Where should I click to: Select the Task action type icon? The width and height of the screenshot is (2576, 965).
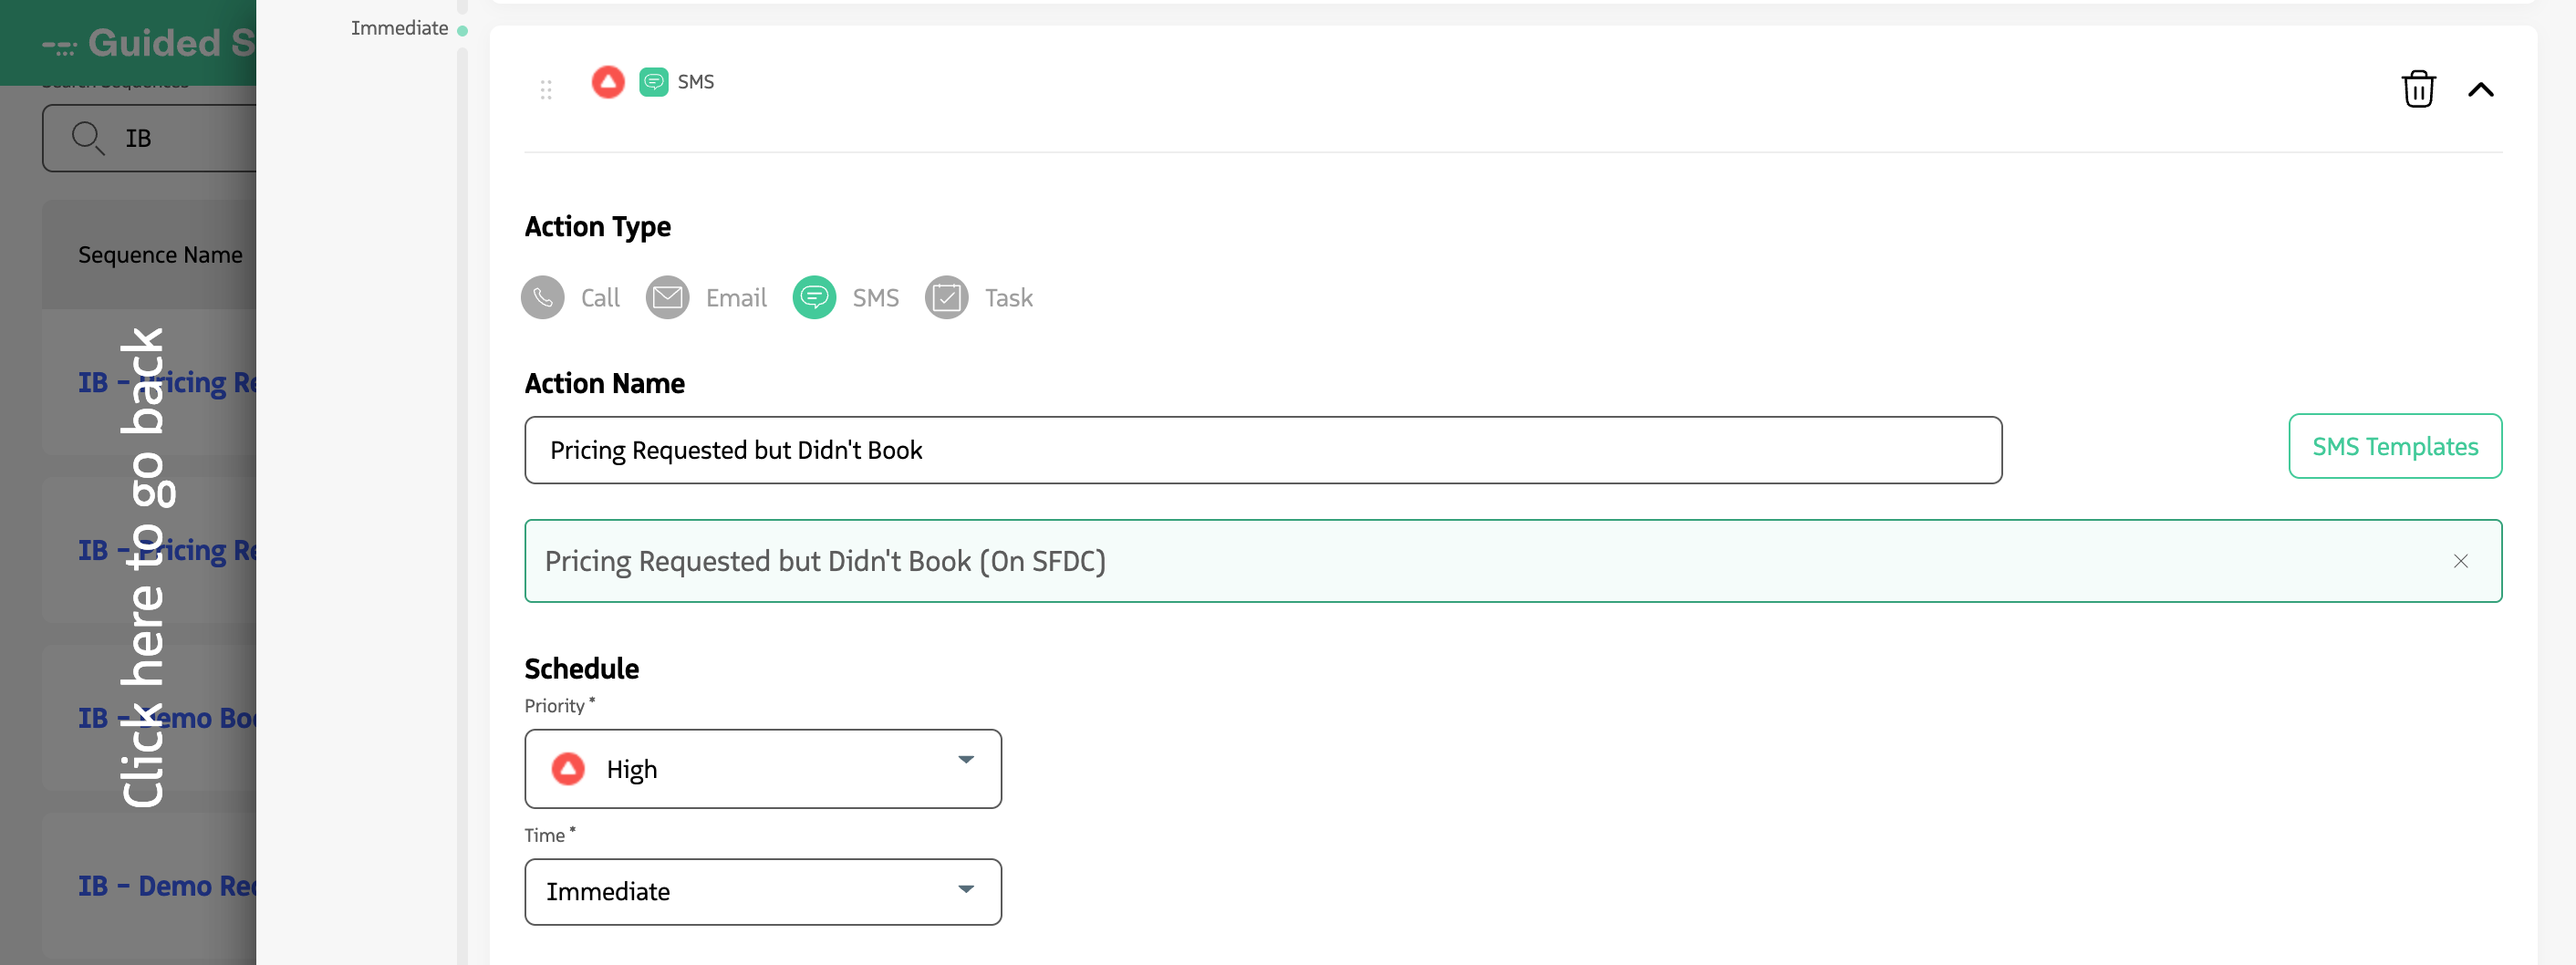[946, 297]
